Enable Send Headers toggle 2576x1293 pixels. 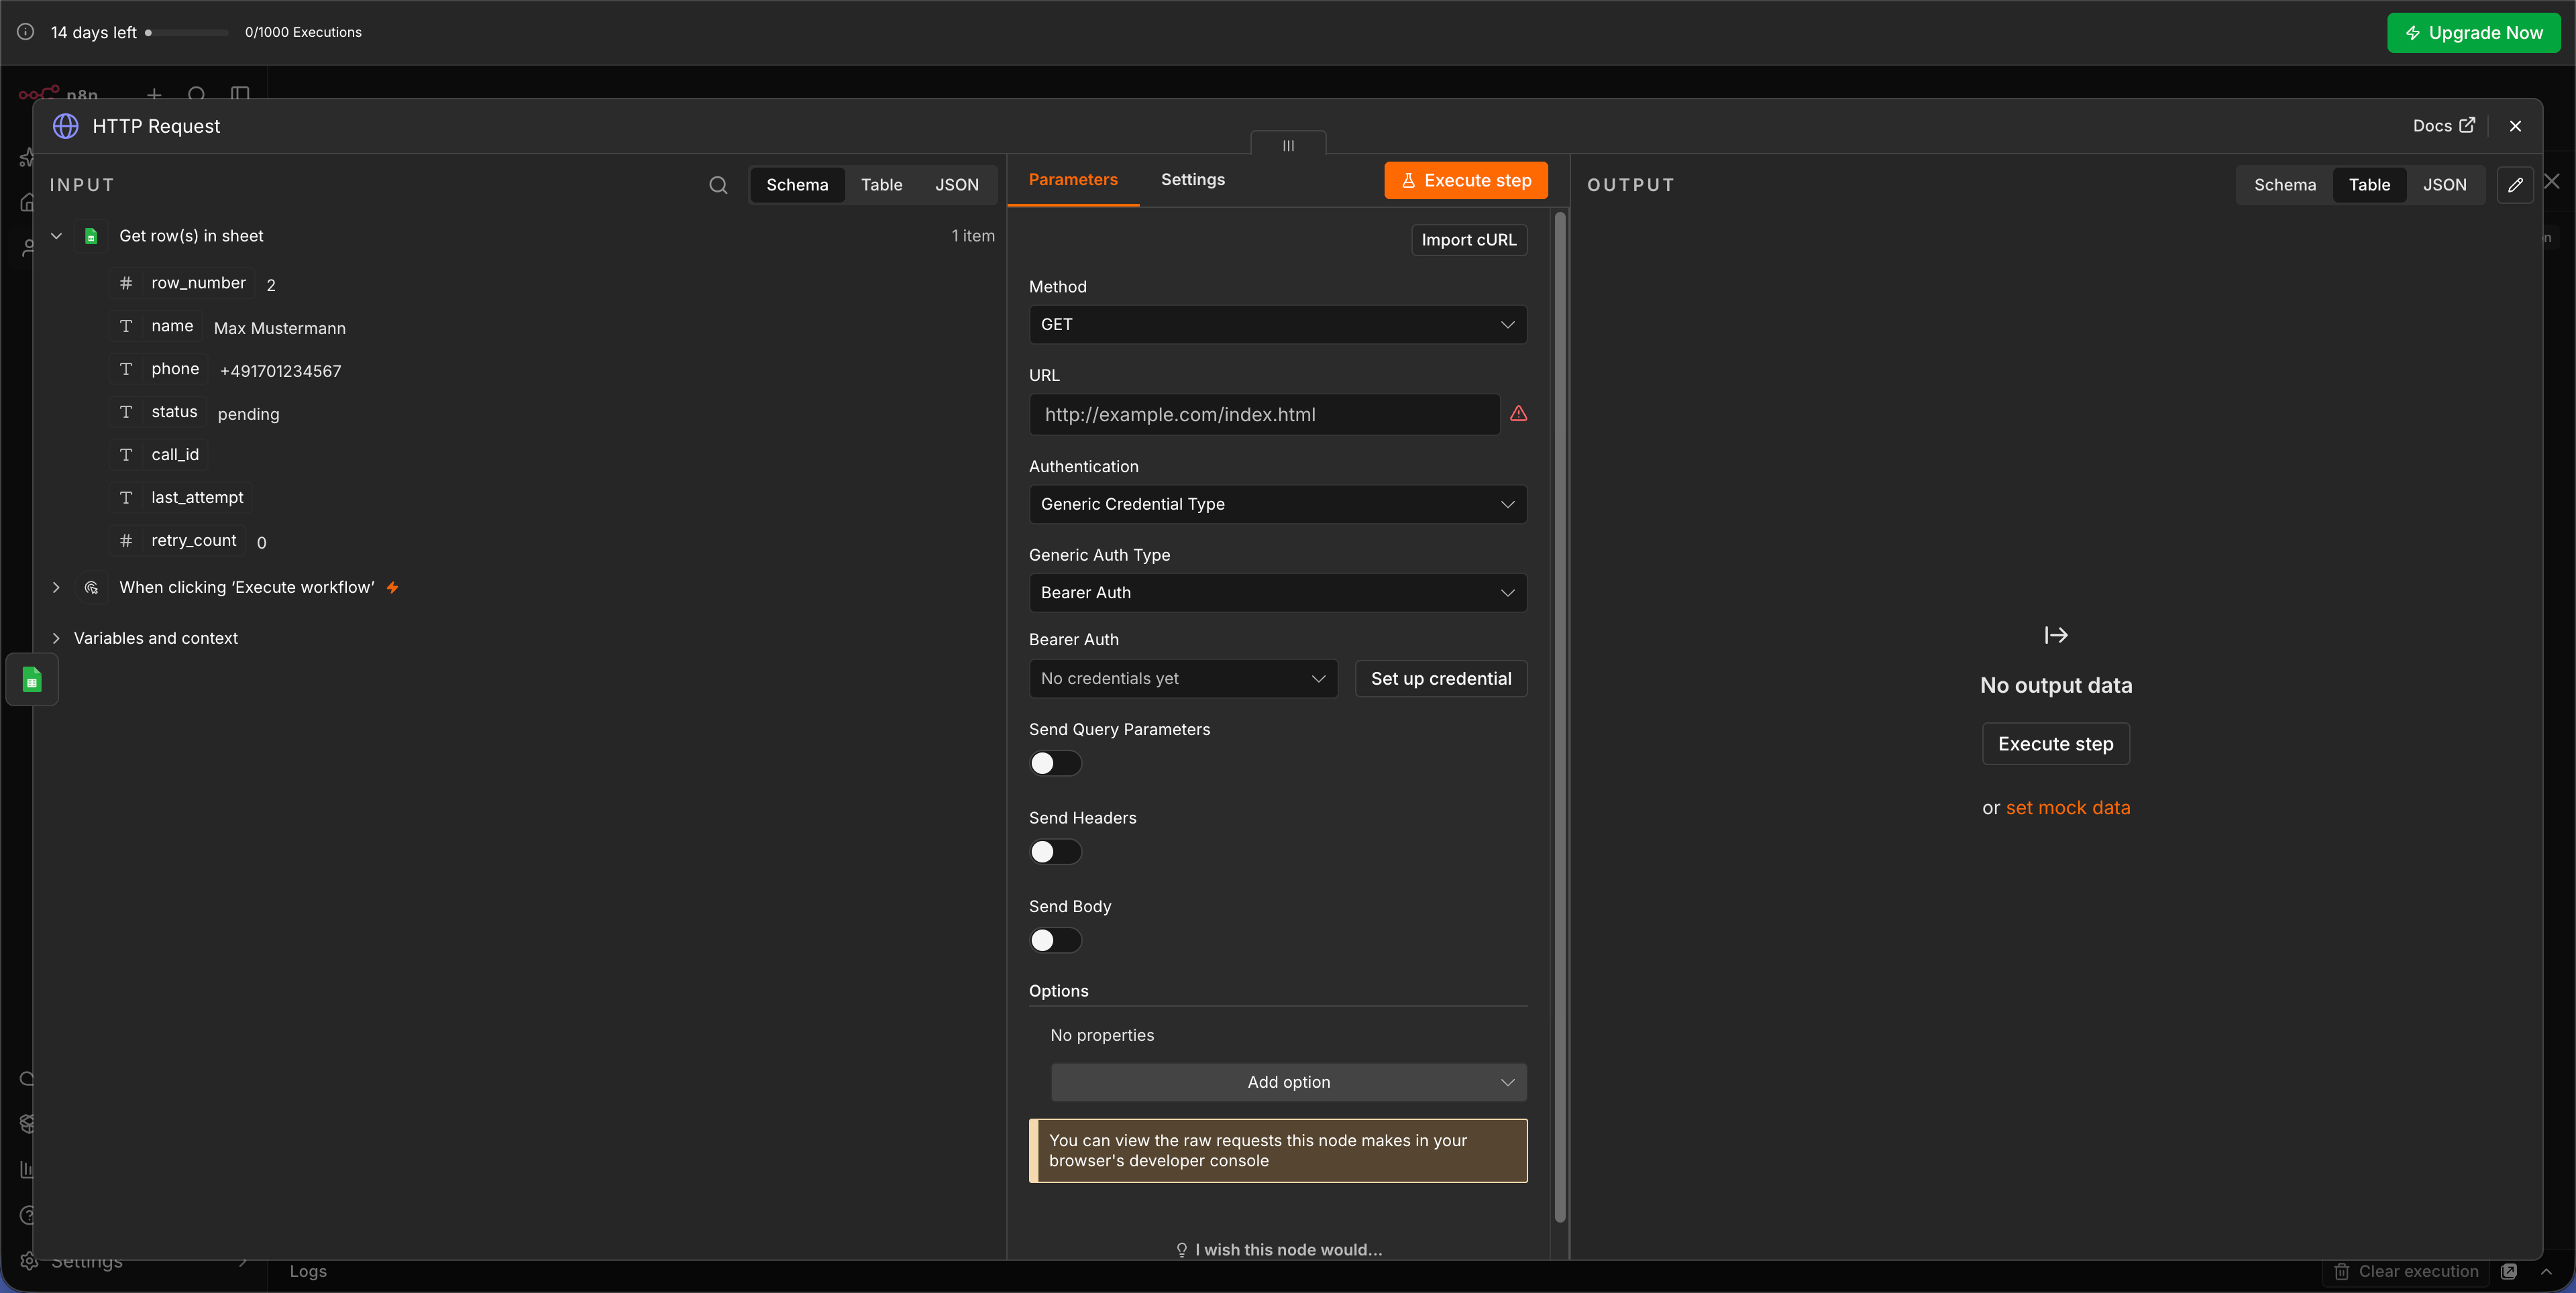click(1055, 852)
